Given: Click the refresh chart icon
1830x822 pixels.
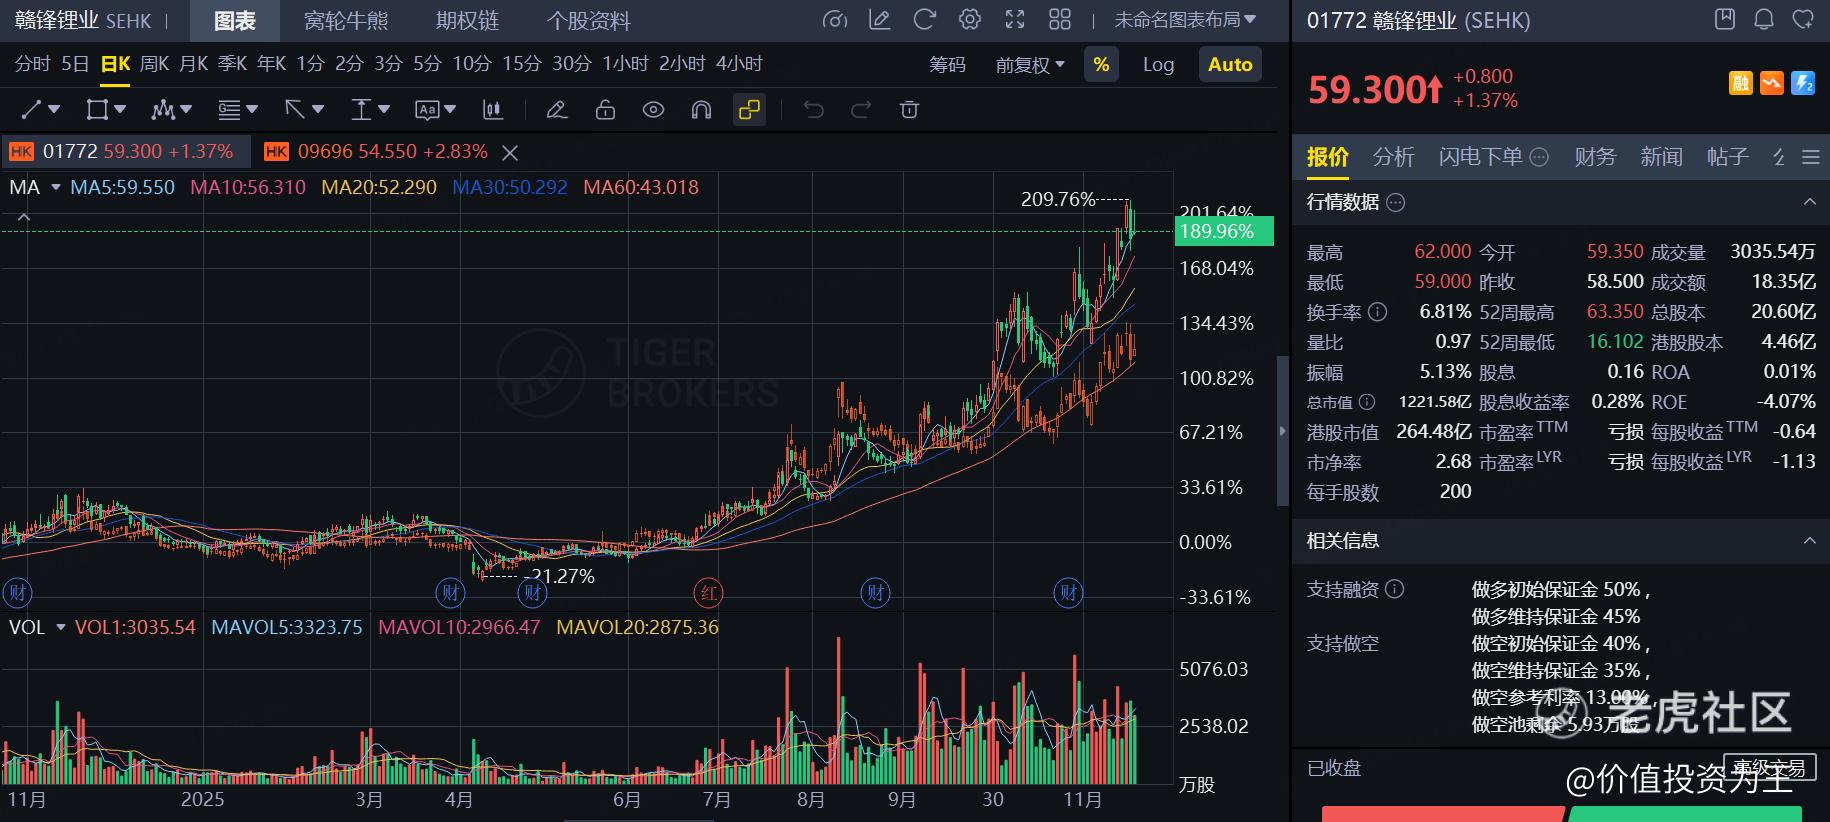Looking at the screenshot, I should coord(925,20).
